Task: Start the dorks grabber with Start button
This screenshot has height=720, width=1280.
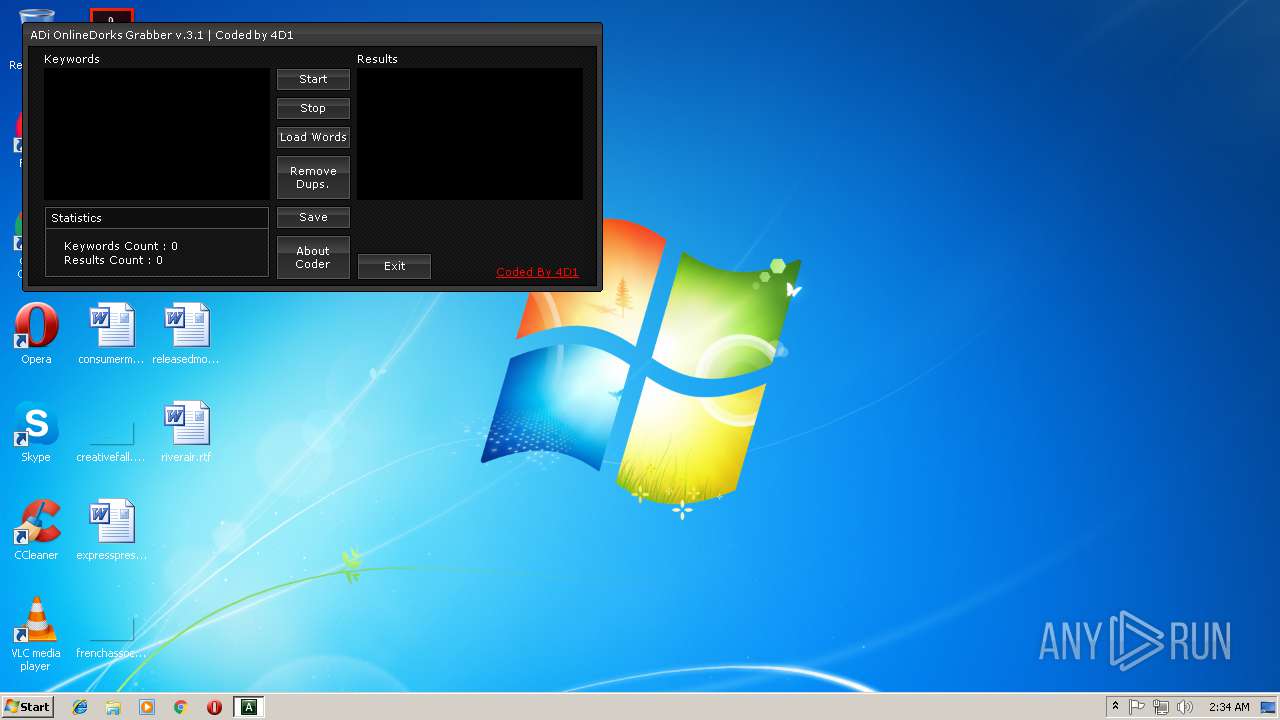Action: [x=313, y=79]
